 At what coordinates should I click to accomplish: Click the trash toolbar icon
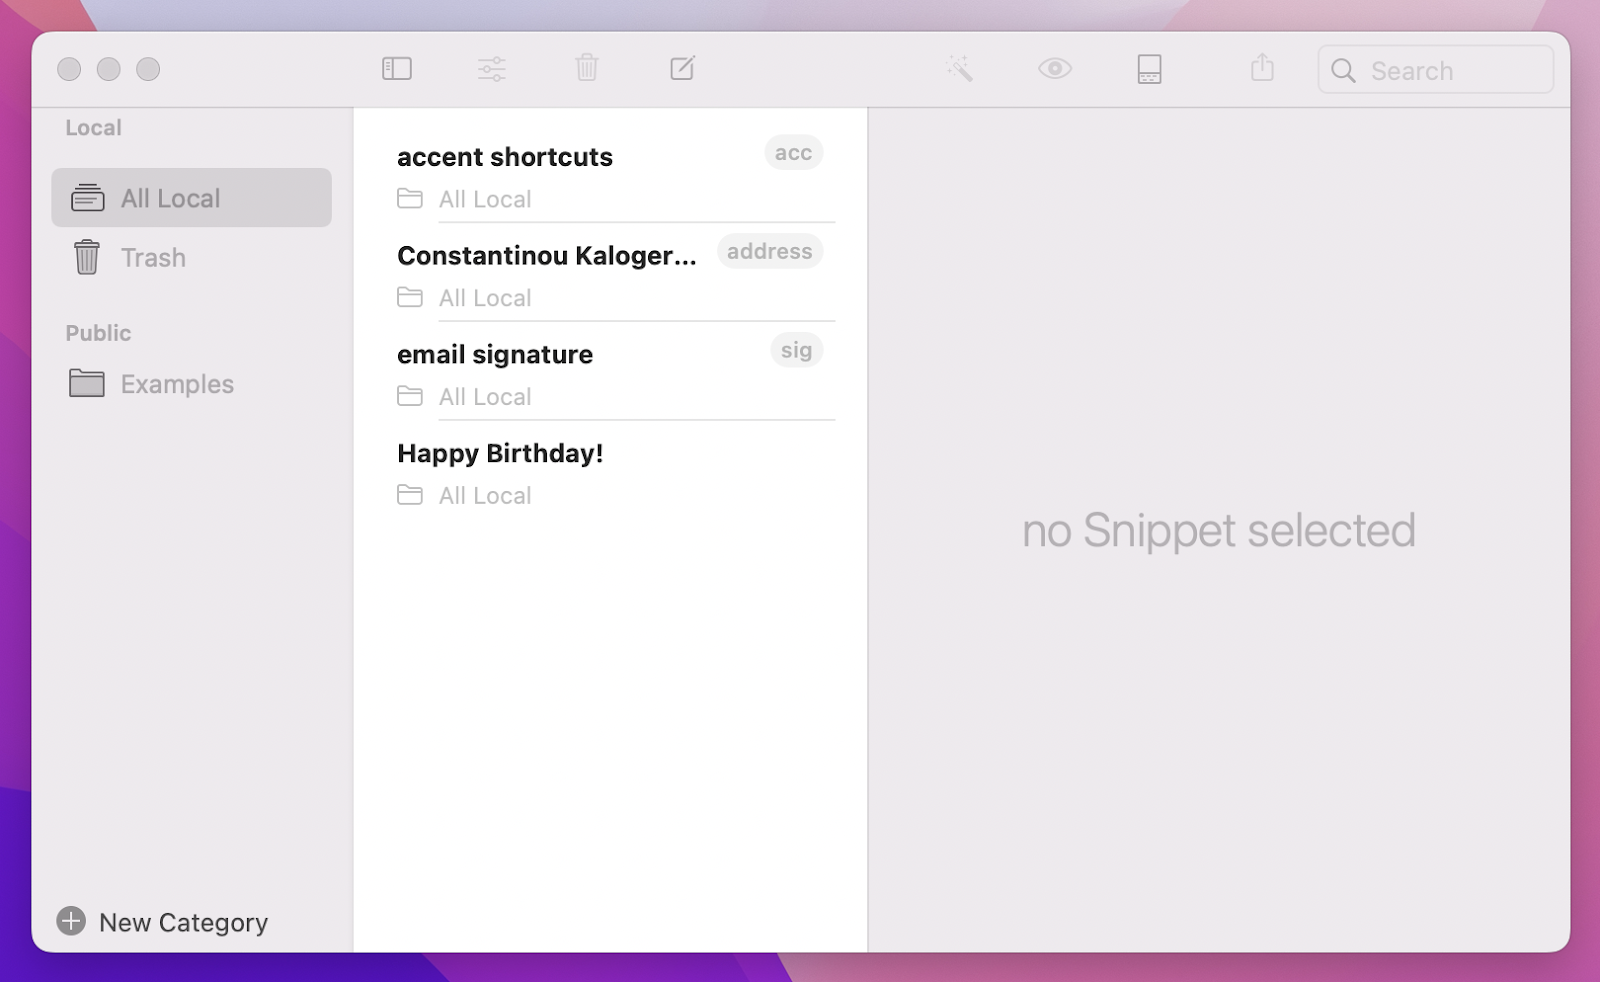coord(587,69)
